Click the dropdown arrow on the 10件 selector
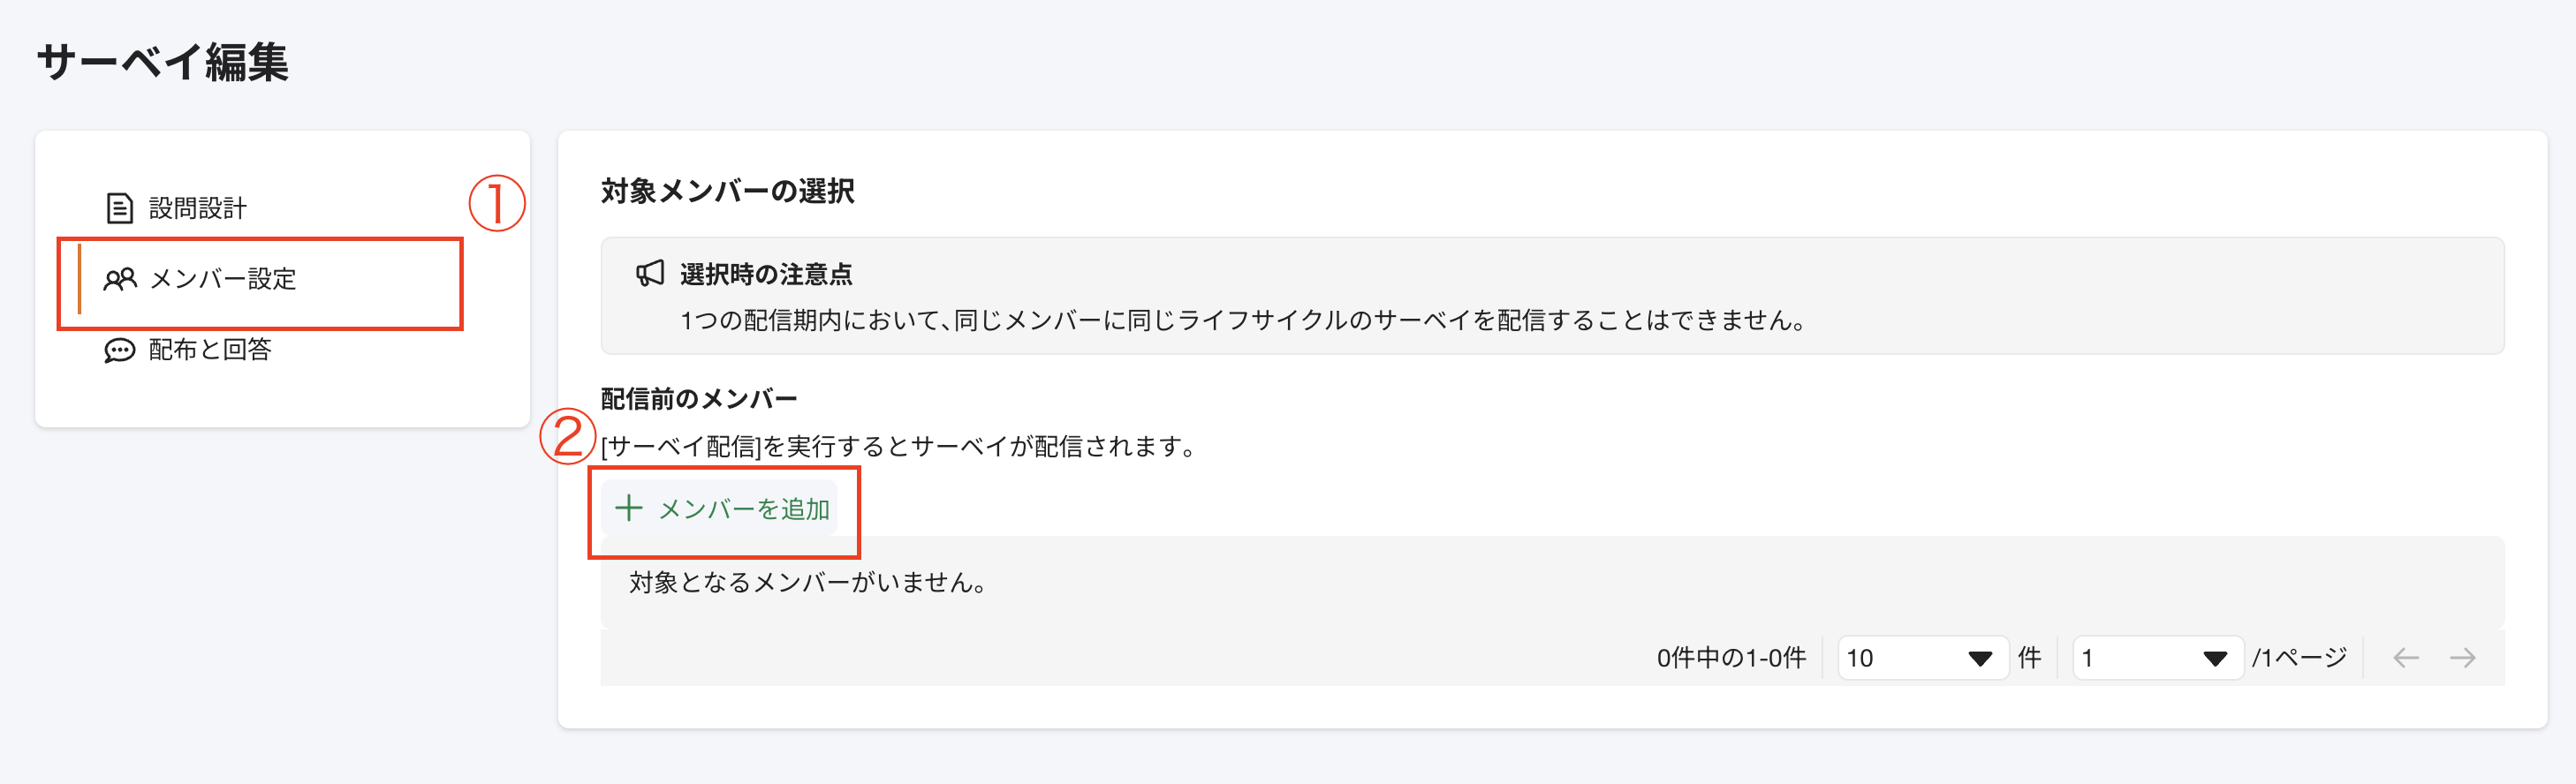The image size is (2576, 784). (1983, 658)
